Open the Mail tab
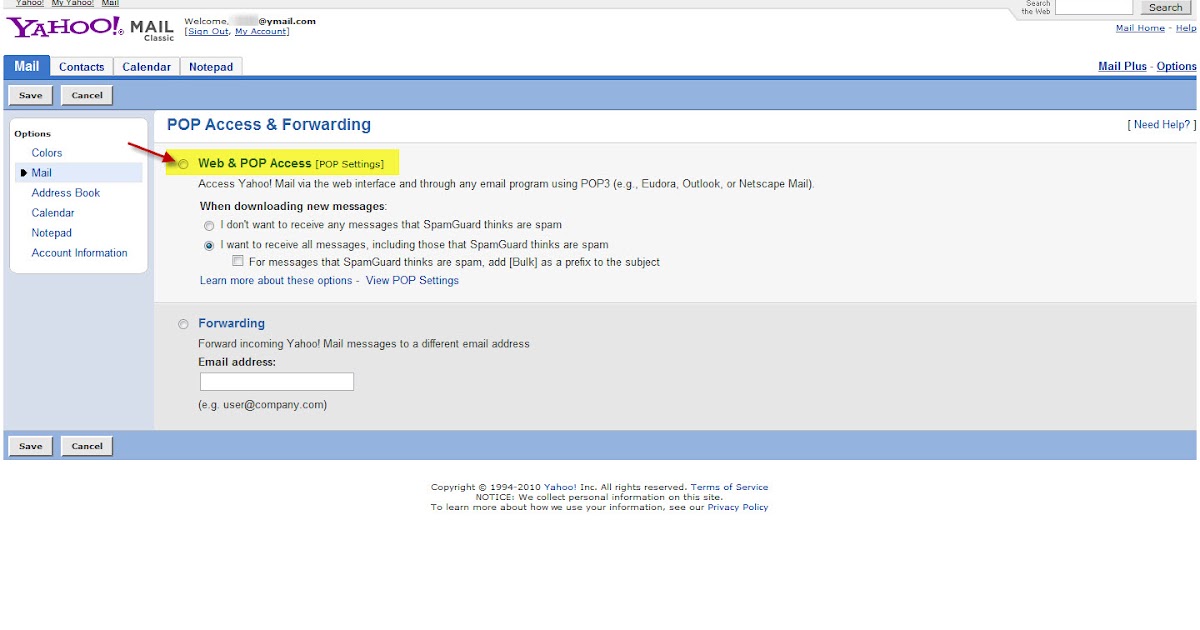 coord(27,66)
